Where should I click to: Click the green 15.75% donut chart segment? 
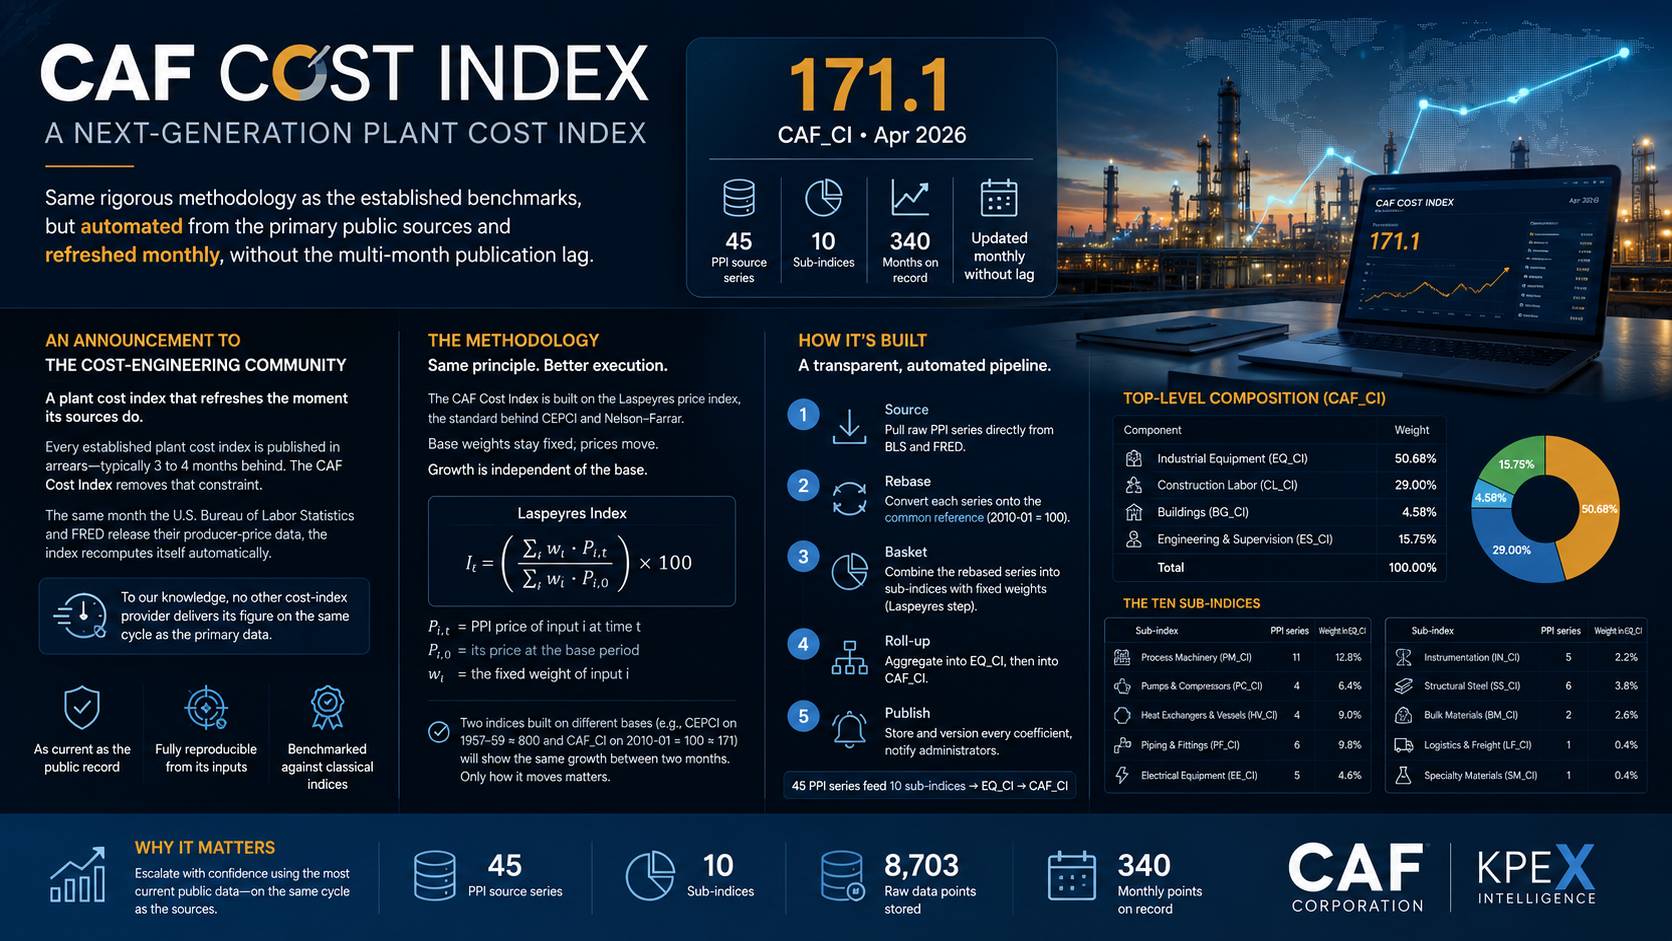coord(1513,462)
